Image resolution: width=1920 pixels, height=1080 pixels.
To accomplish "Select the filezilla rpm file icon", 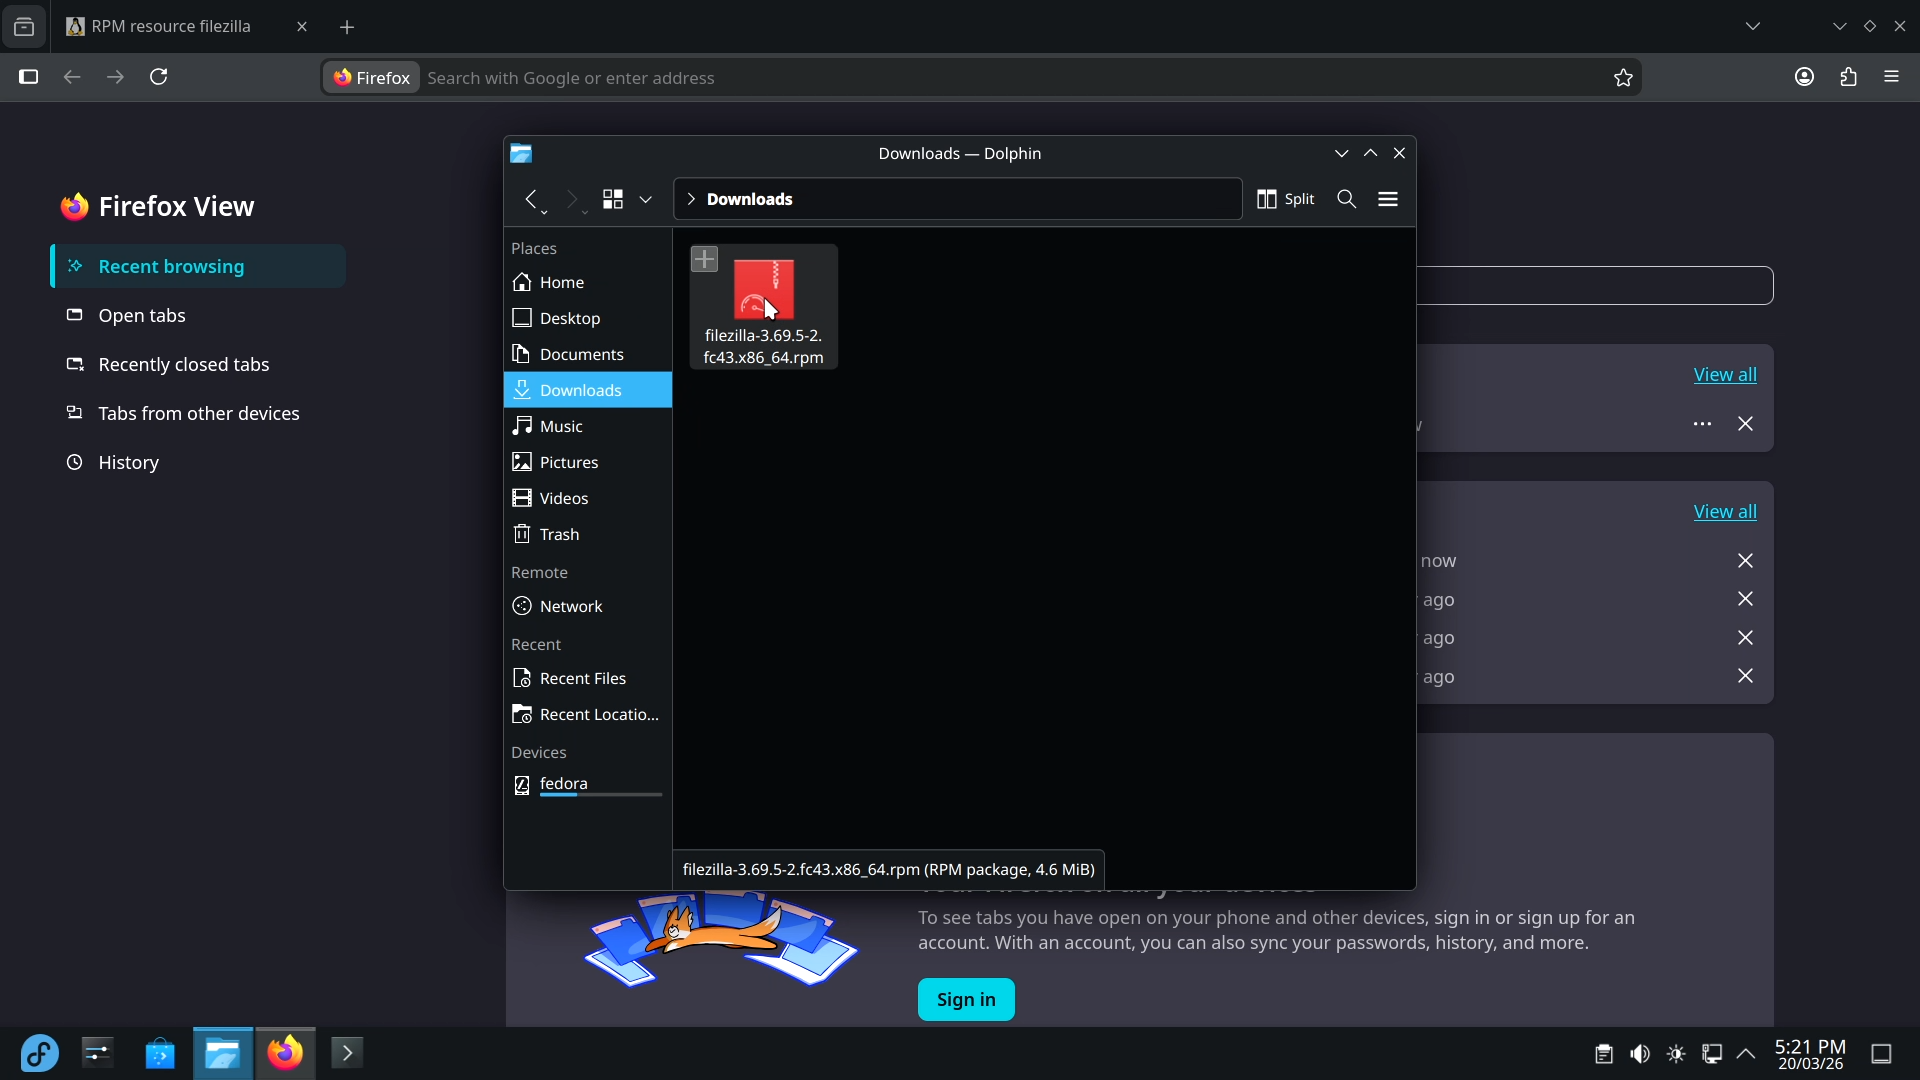I will pos(764,289).
